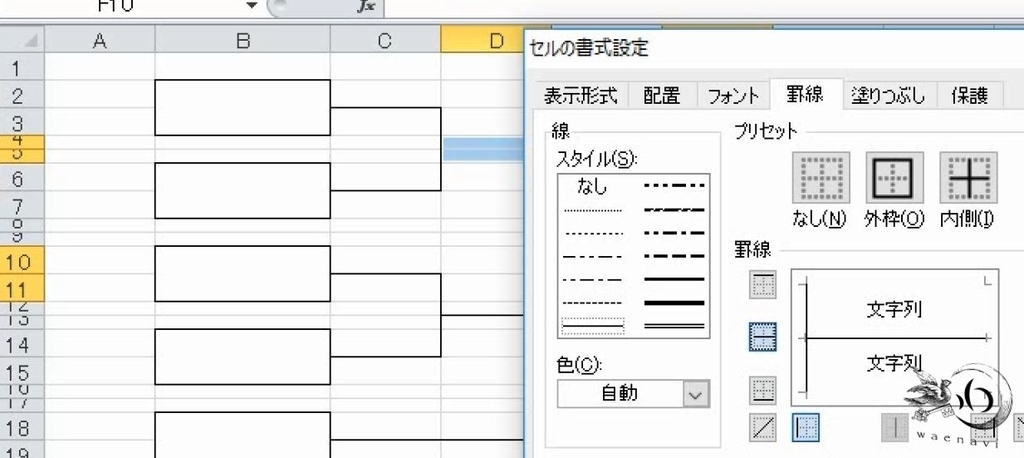The height and width of the screenshot is (458, 1024).
Task: Switch to the 表示形式 tab
Action: (581, 96)
